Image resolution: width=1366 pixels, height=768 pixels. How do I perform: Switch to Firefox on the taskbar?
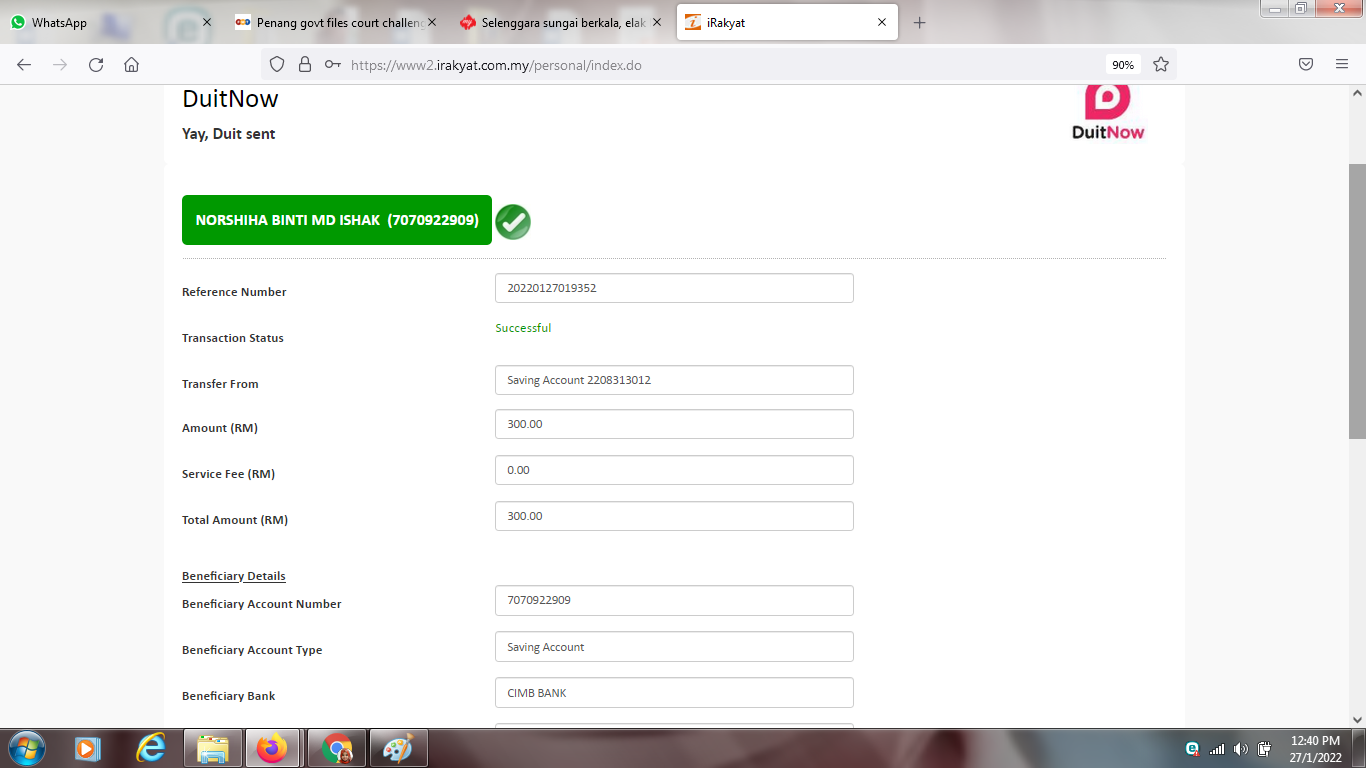(x=271, y=748)
